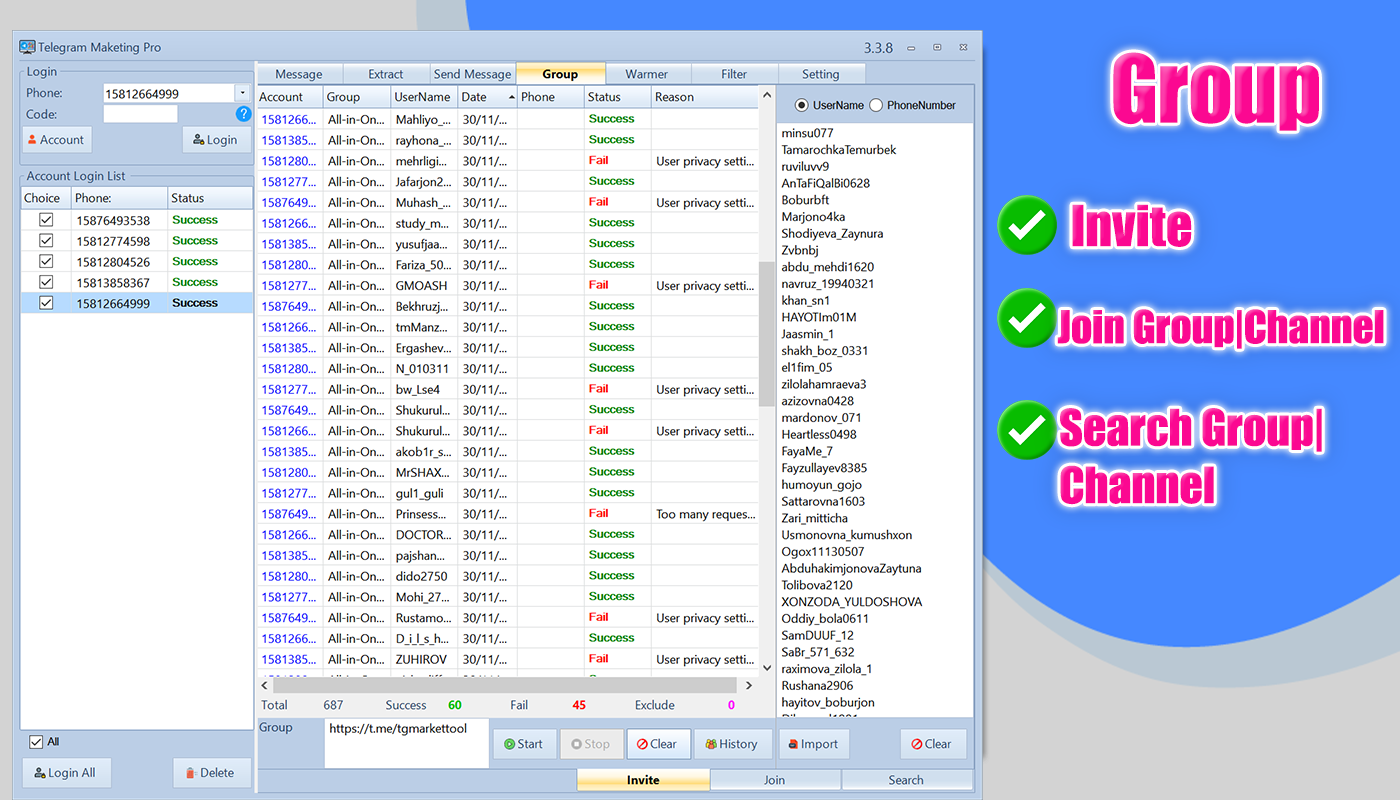Toggle the All checkbox
This screenshot has height=800, width=1400.
[36, 742]
